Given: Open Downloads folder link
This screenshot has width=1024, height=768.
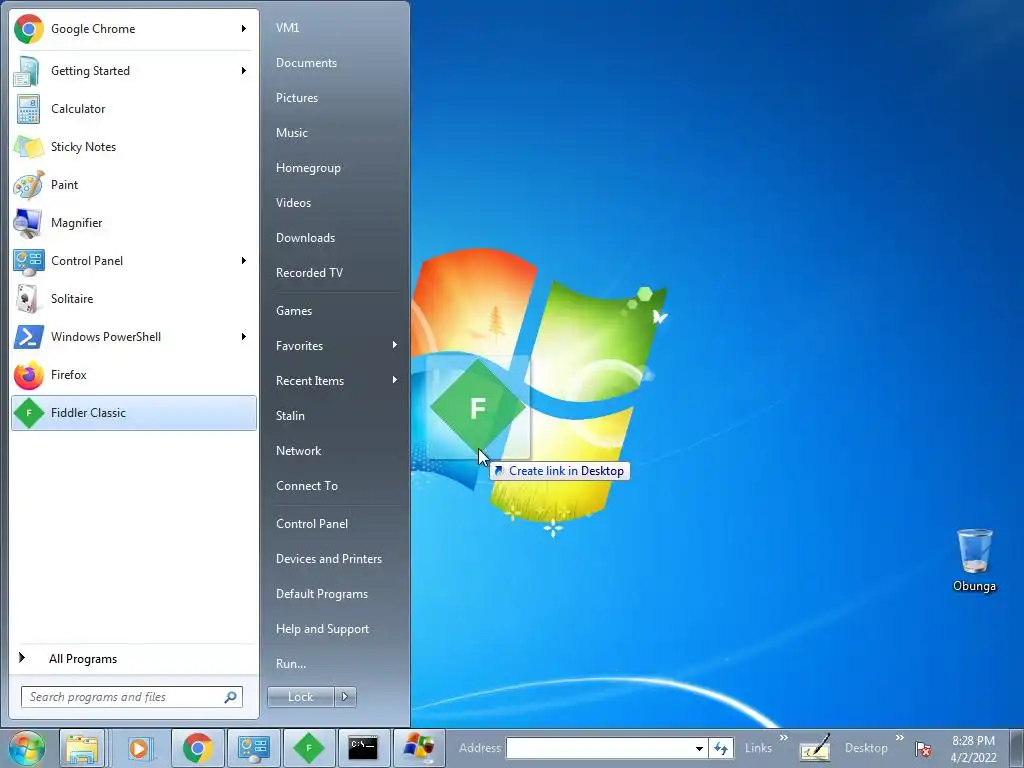Looking at the screenshot, I should (306, 238).
